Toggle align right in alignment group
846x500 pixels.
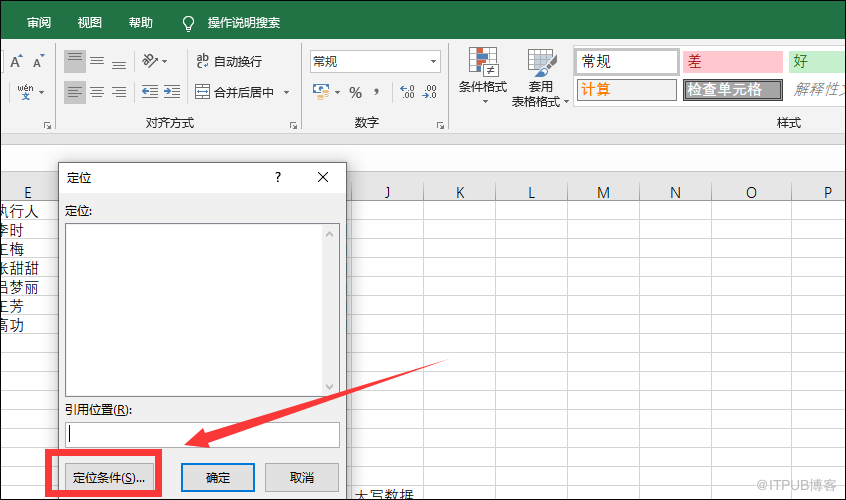click(119, 92)
